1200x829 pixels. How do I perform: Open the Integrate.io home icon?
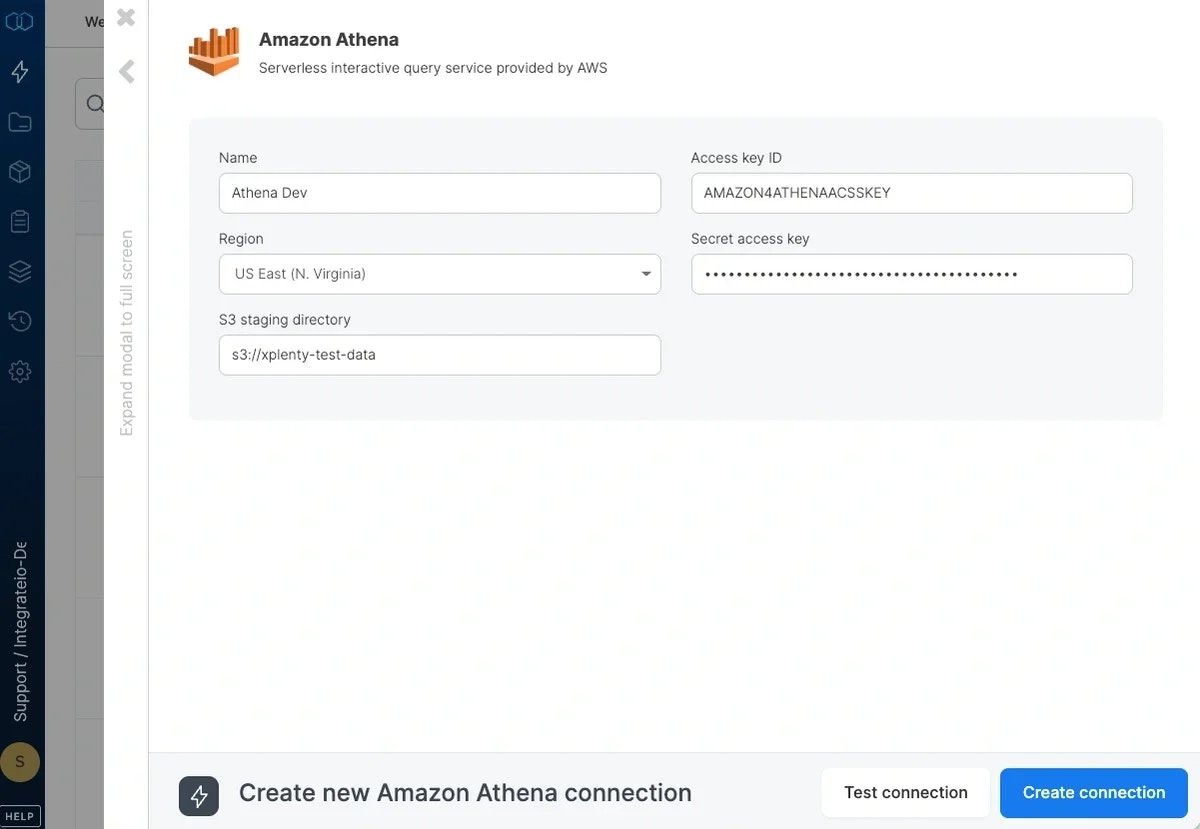(x=20, y=20)
